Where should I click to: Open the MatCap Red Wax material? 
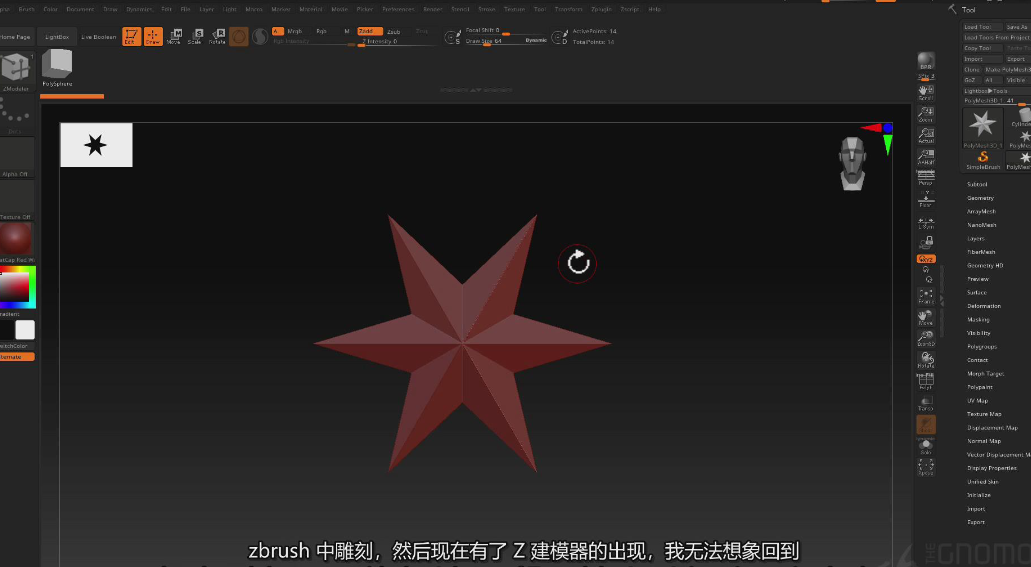pos(16,240)
